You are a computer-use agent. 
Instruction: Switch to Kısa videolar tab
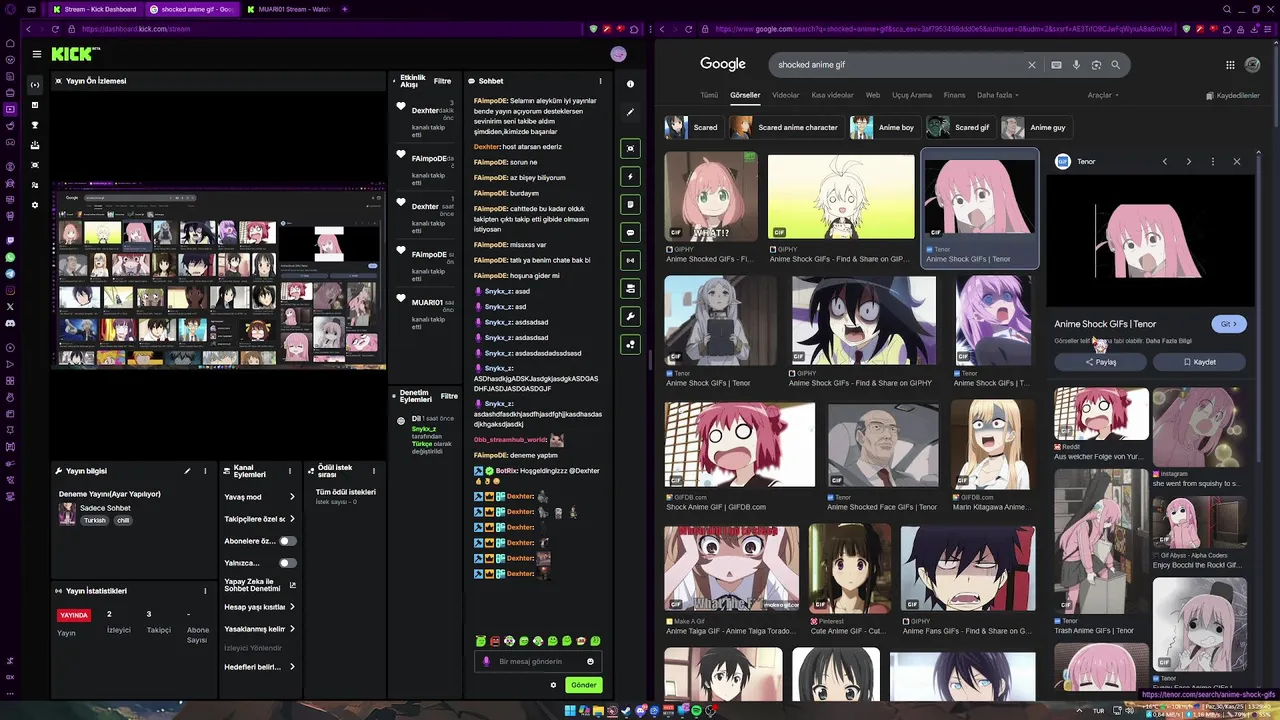click(x=832, y=95)
